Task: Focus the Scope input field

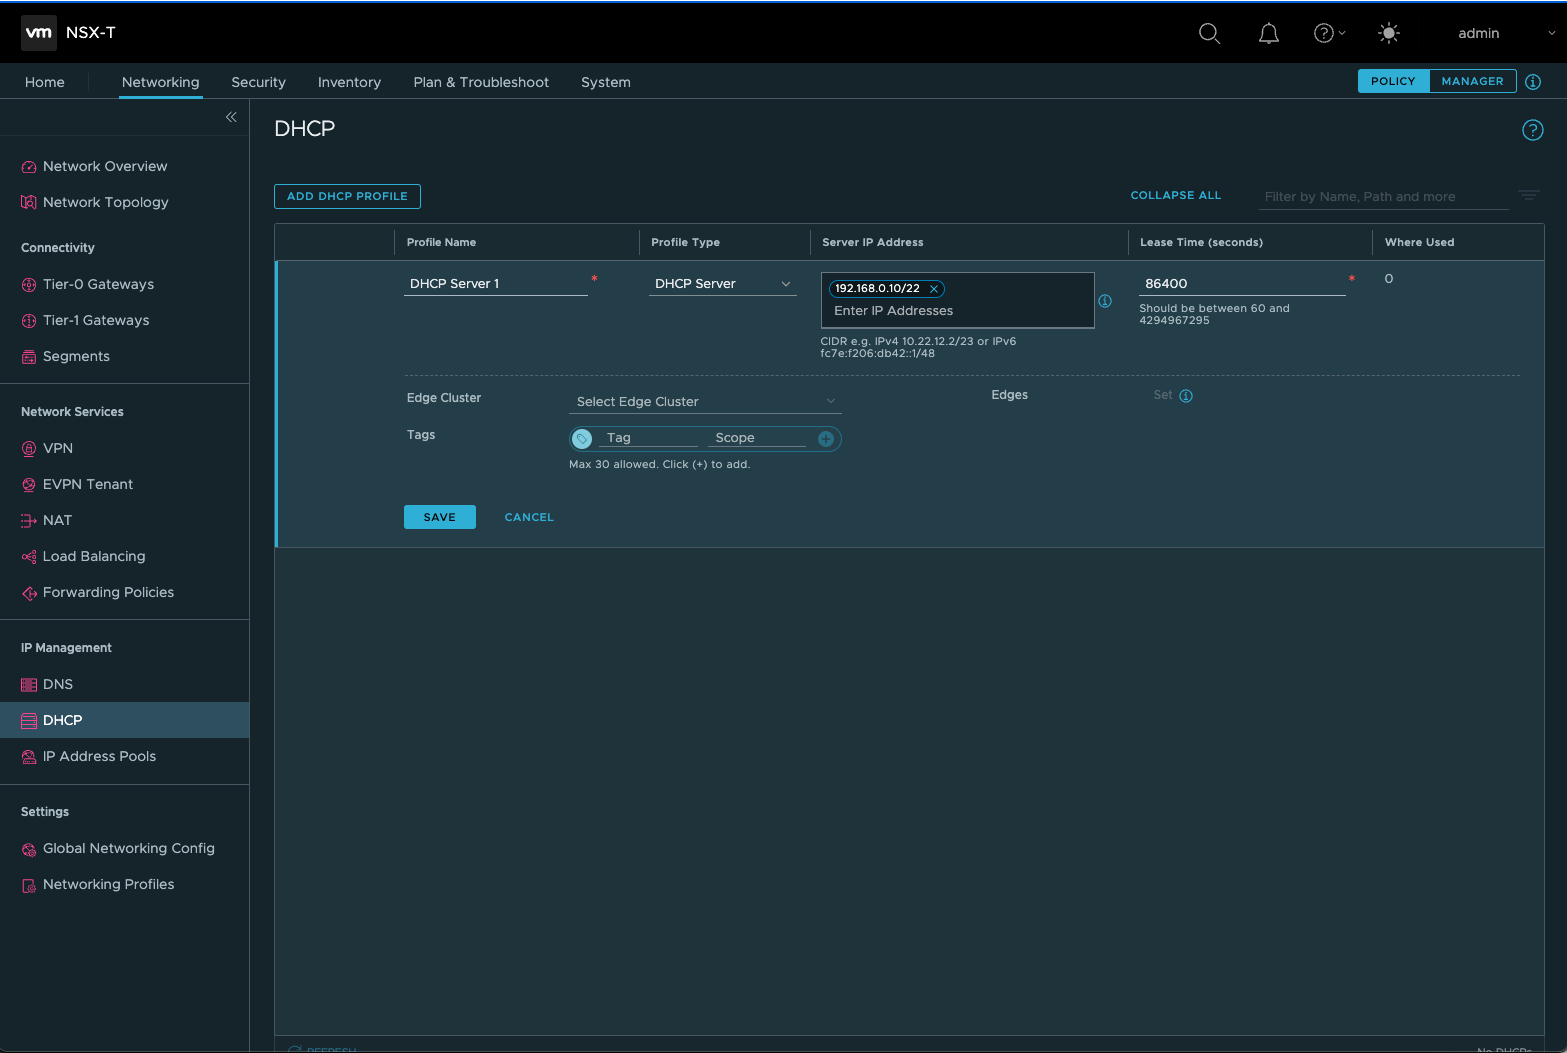Action: click(x=757, y=438)
